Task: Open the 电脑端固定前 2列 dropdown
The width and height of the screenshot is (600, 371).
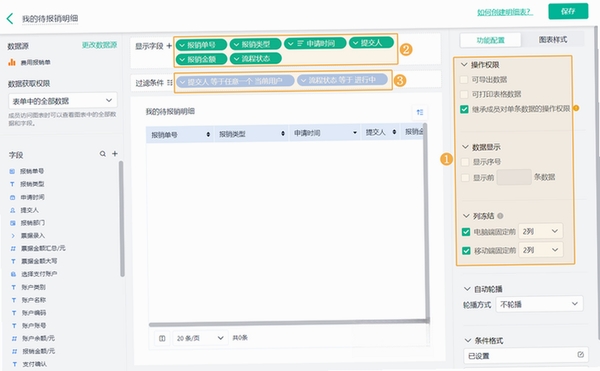Action: click(x=540, y=231)
